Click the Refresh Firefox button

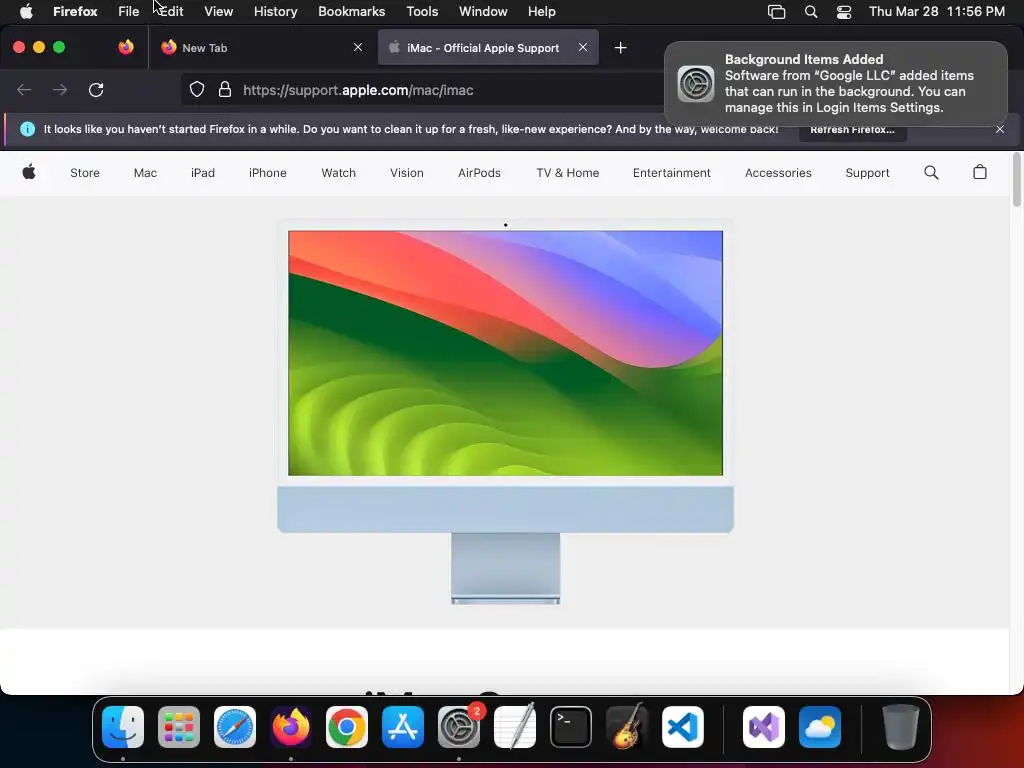(852, 129)
